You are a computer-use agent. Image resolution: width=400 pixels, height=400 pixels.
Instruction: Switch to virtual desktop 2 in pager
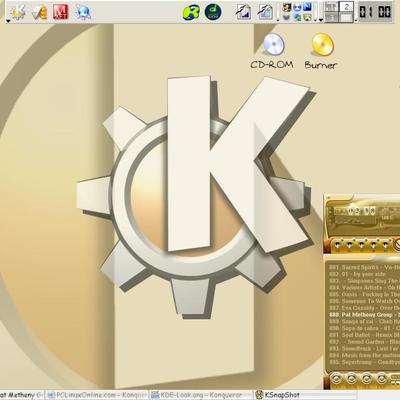(x=347, y=7)
